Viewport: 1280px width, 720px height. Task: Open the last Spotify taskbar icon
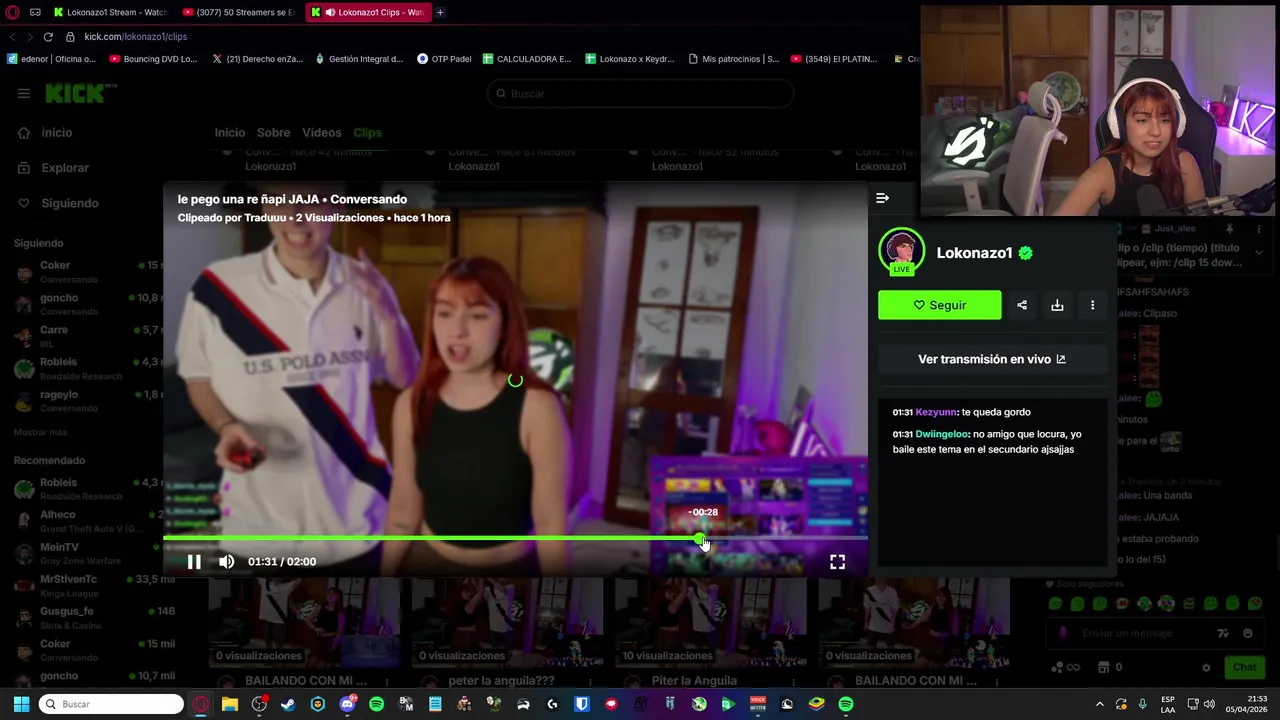click(x=846, y=704)
